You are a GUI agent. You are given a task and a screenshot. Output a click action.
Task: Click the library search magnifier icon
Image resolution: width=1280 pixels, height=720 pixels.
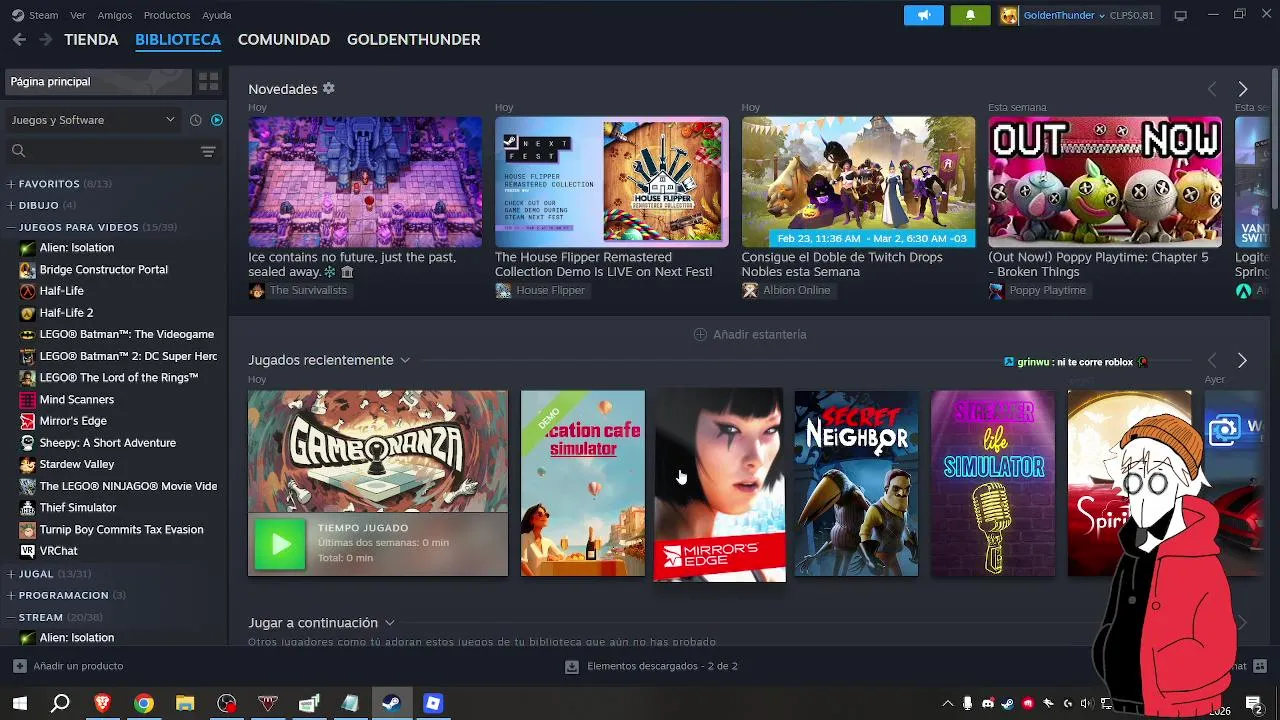pyautogui.click(x=18, y=151)
